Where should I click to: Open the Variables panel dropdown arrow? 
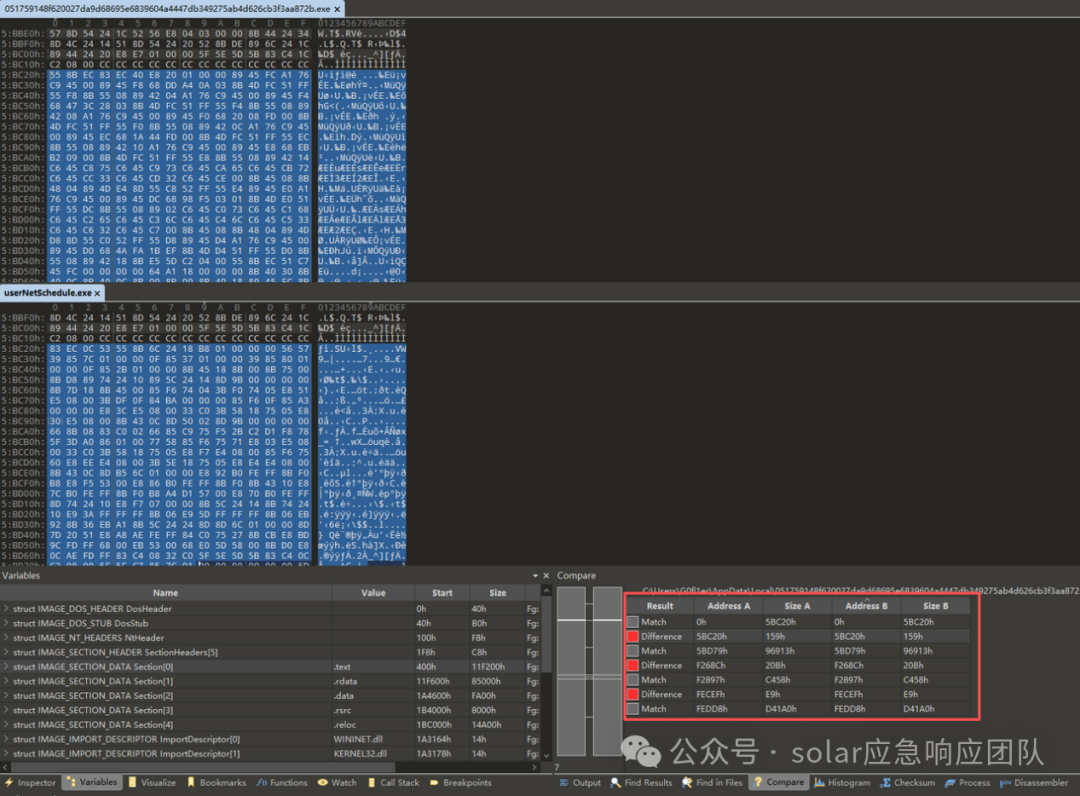tap(535, 576)
